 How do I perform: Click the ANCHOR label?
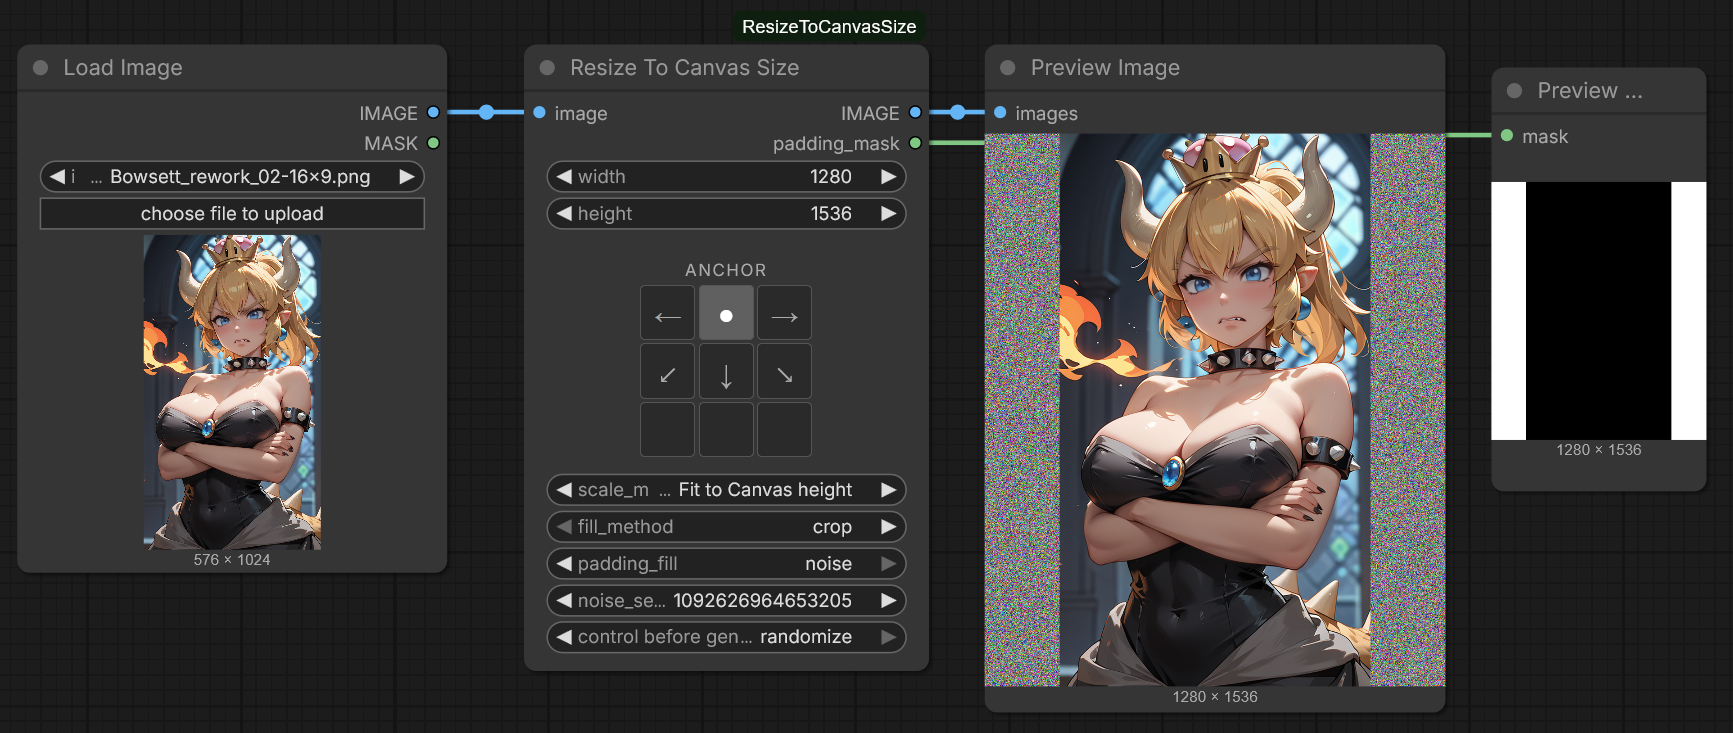click(x=726, y=270)
